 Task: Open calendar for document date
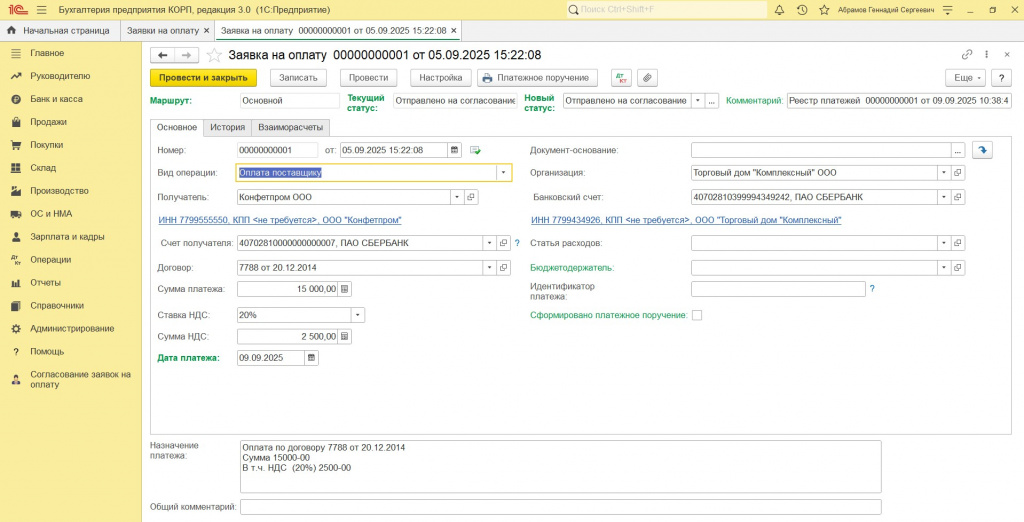pyautogui.click(x=455, y=150)
